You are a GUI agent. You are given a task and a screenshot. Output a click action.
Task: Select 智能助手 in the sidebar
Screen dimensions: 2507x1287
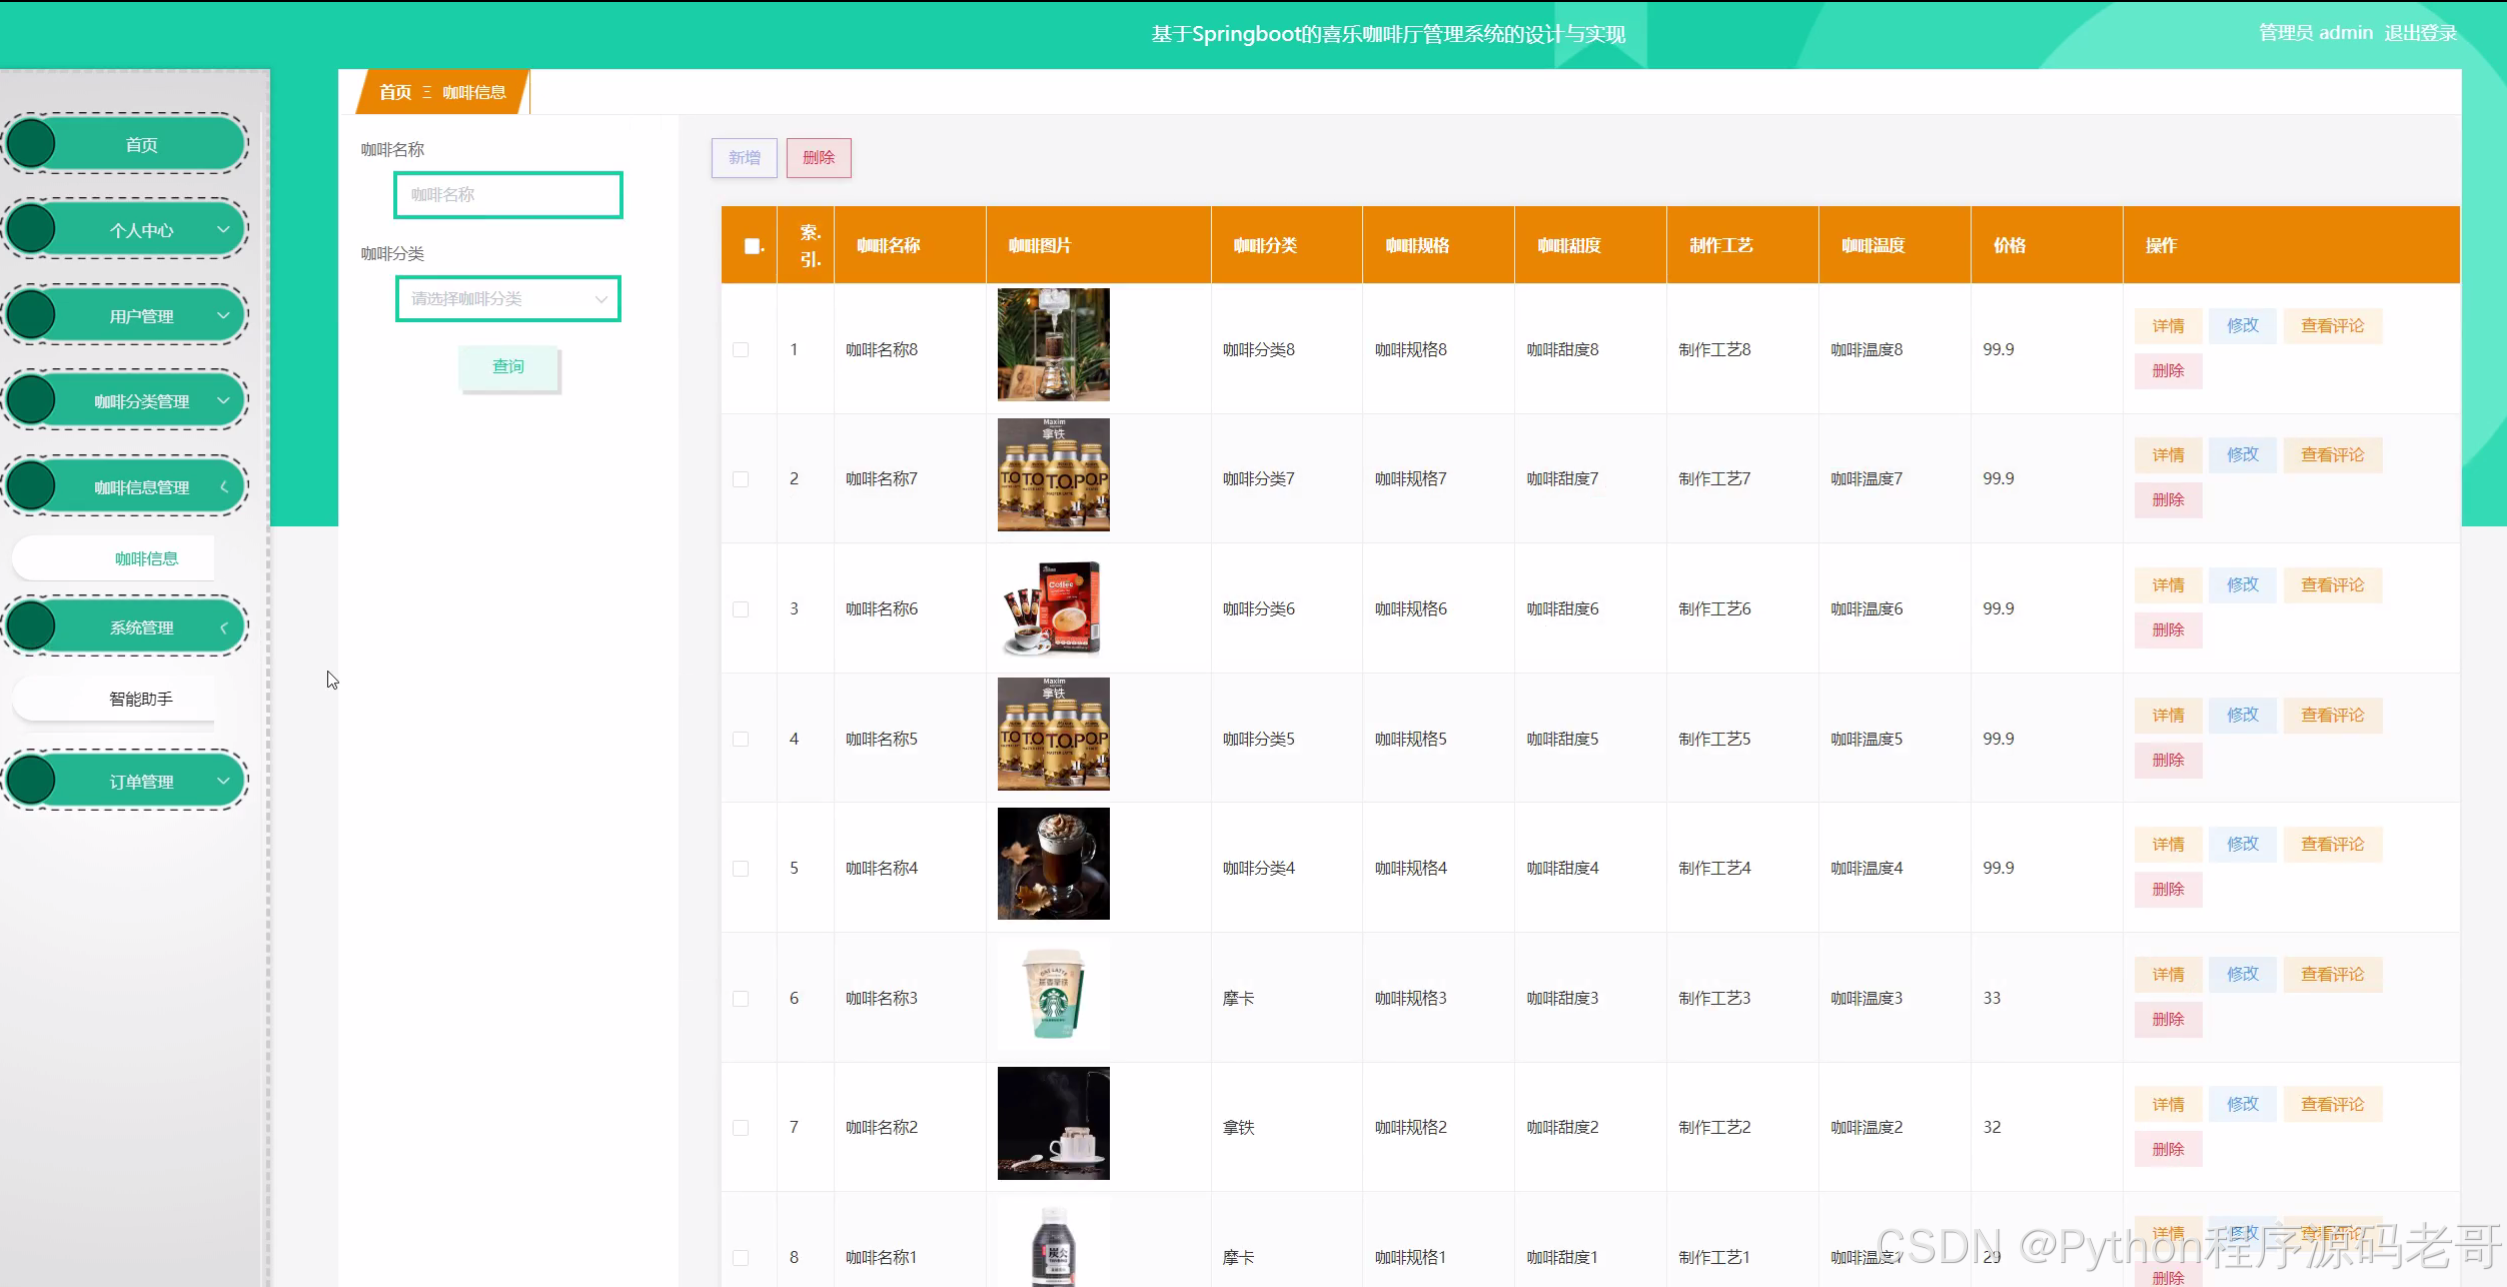[140, 698]
